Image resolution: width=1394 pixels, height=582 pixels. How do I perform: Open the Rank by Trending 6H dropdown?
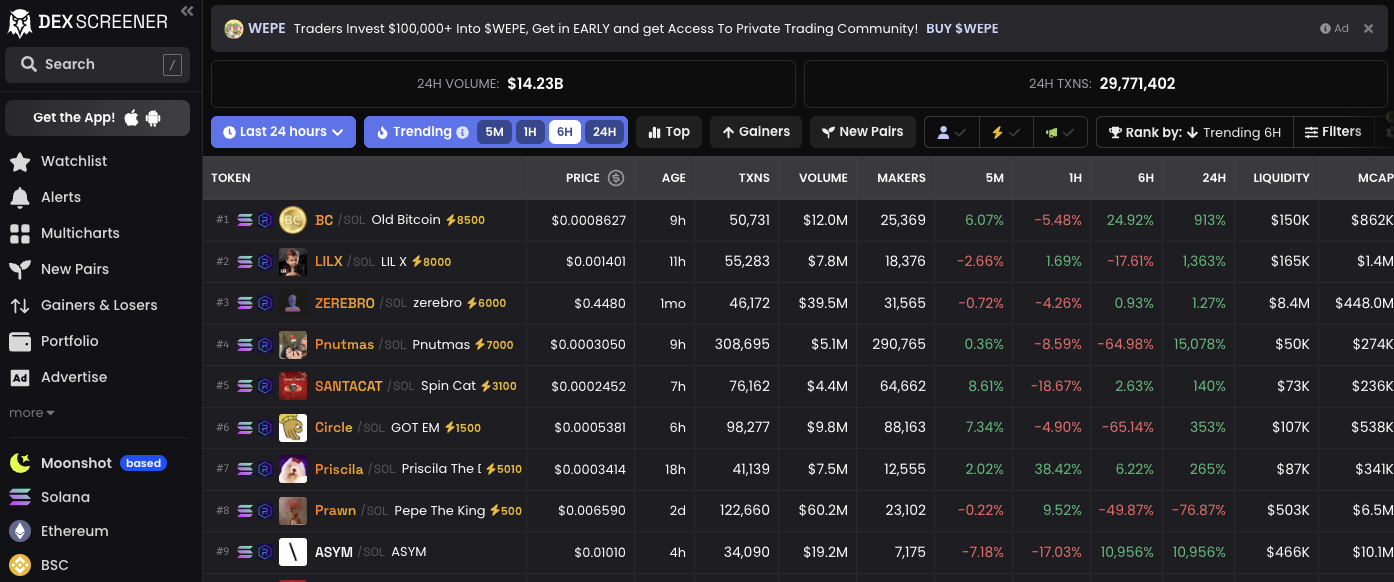pos(1194,132)
